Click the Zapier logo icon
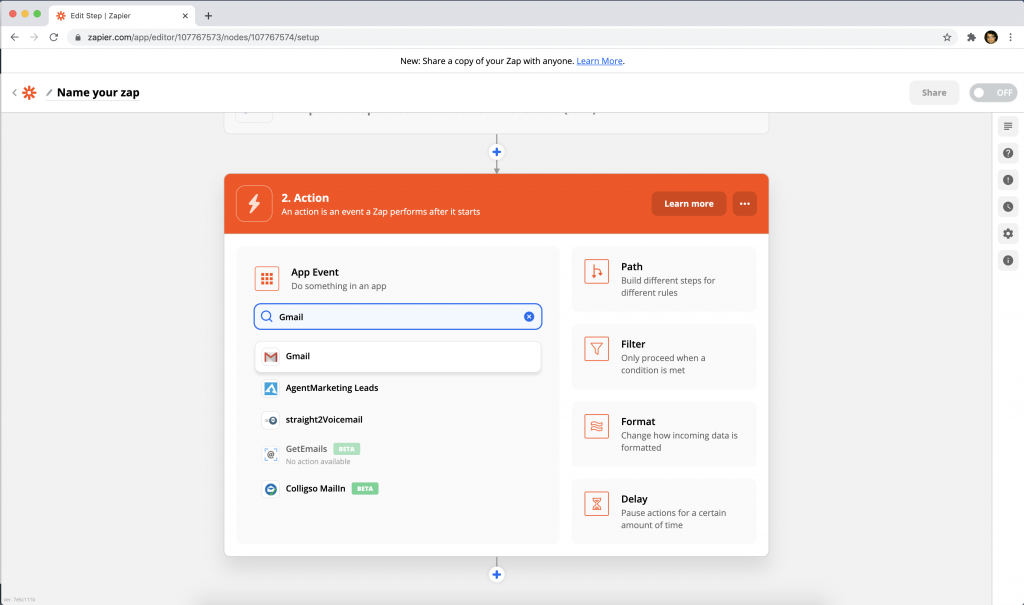This screenshot has width=1024, height=605. [29, 93]
